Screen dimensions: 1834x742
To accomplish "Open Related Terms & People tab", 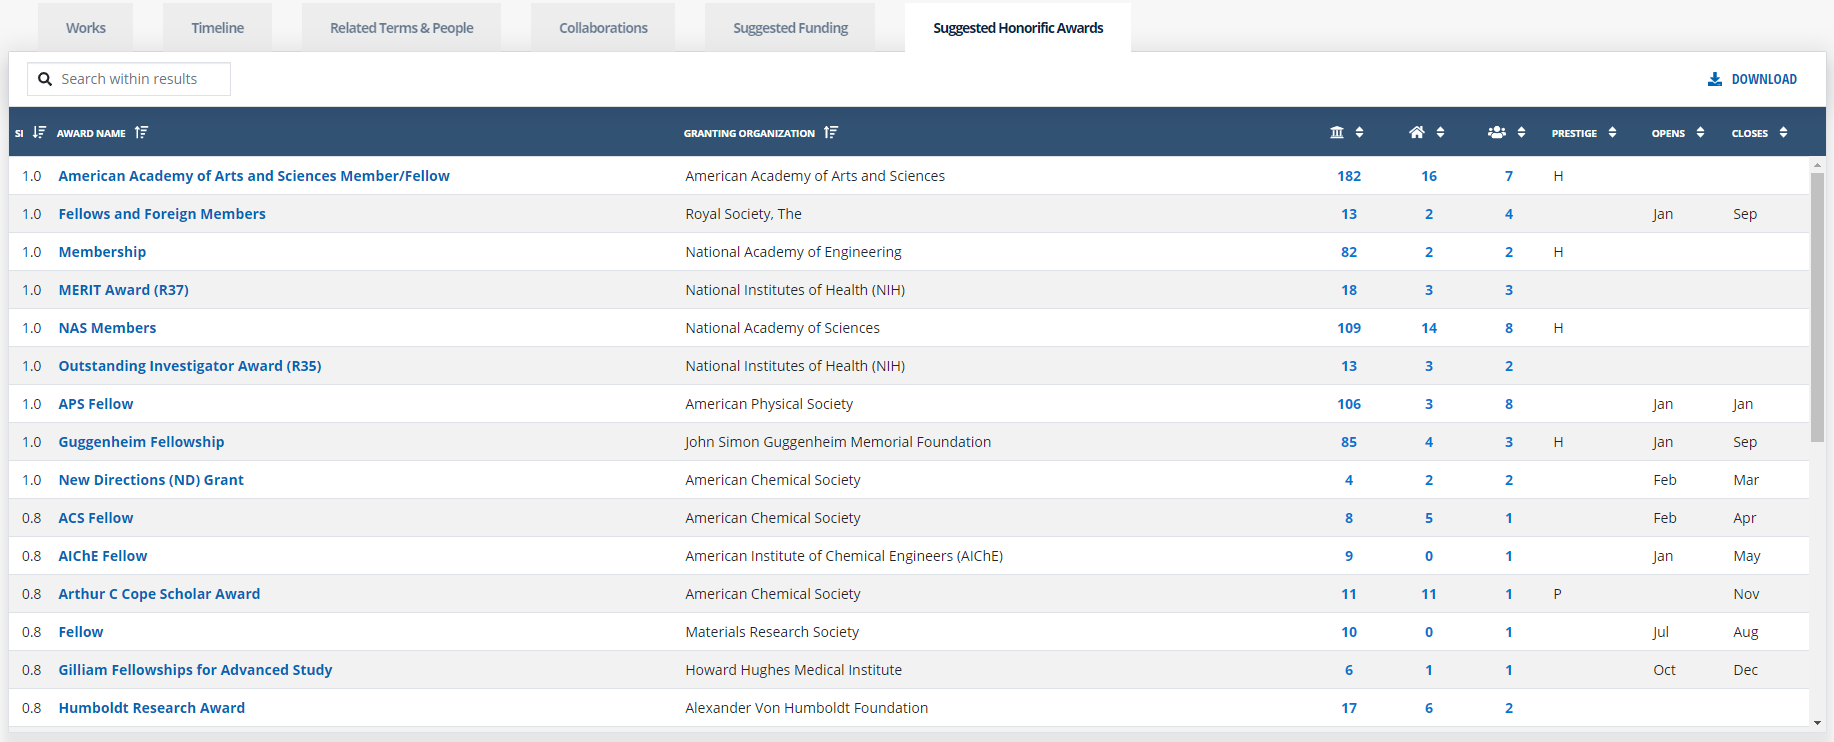I will click(402, 27).
